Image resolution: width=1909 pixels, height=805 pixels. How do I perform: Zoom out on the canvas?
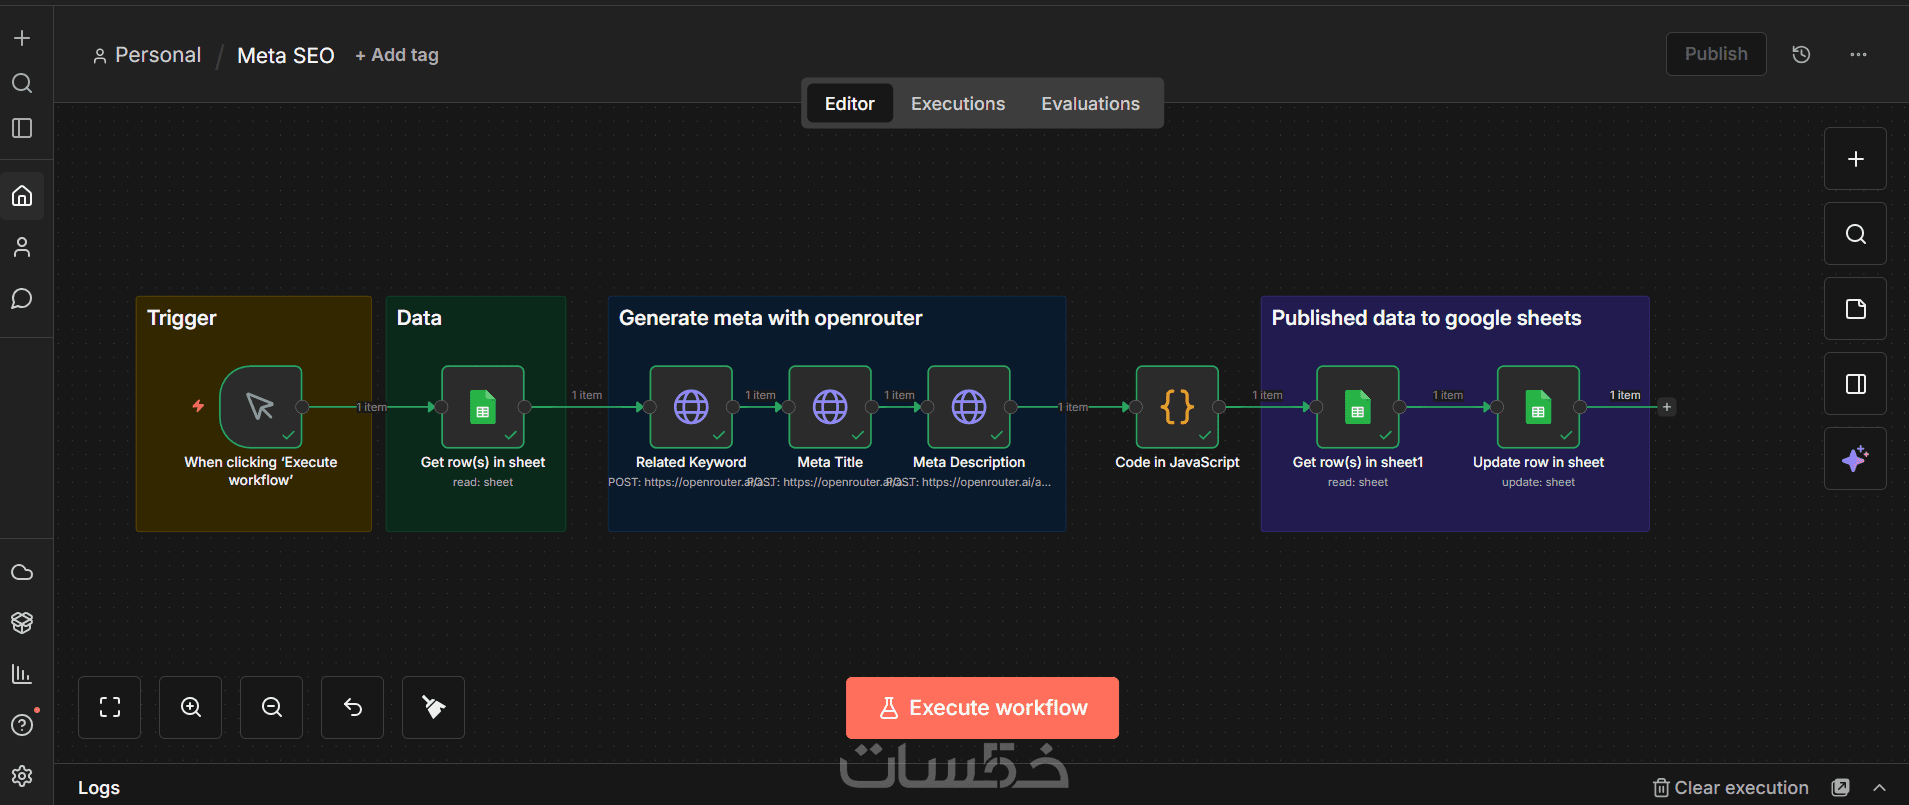pyautogui.click(x=272, y=707)
